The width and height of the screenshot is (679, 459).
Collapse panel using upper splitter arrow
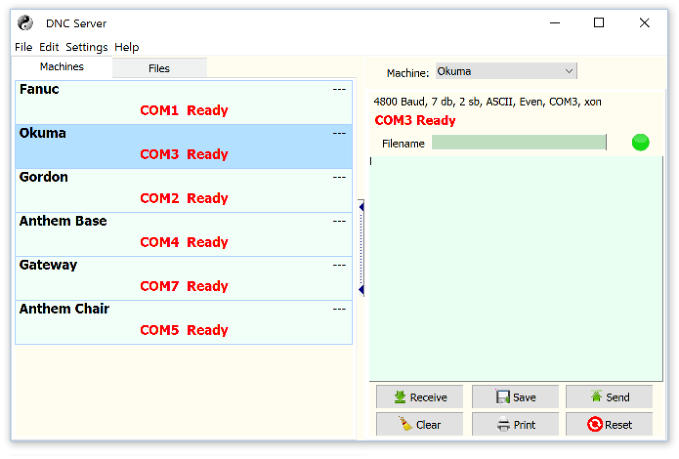click(361, 207)
